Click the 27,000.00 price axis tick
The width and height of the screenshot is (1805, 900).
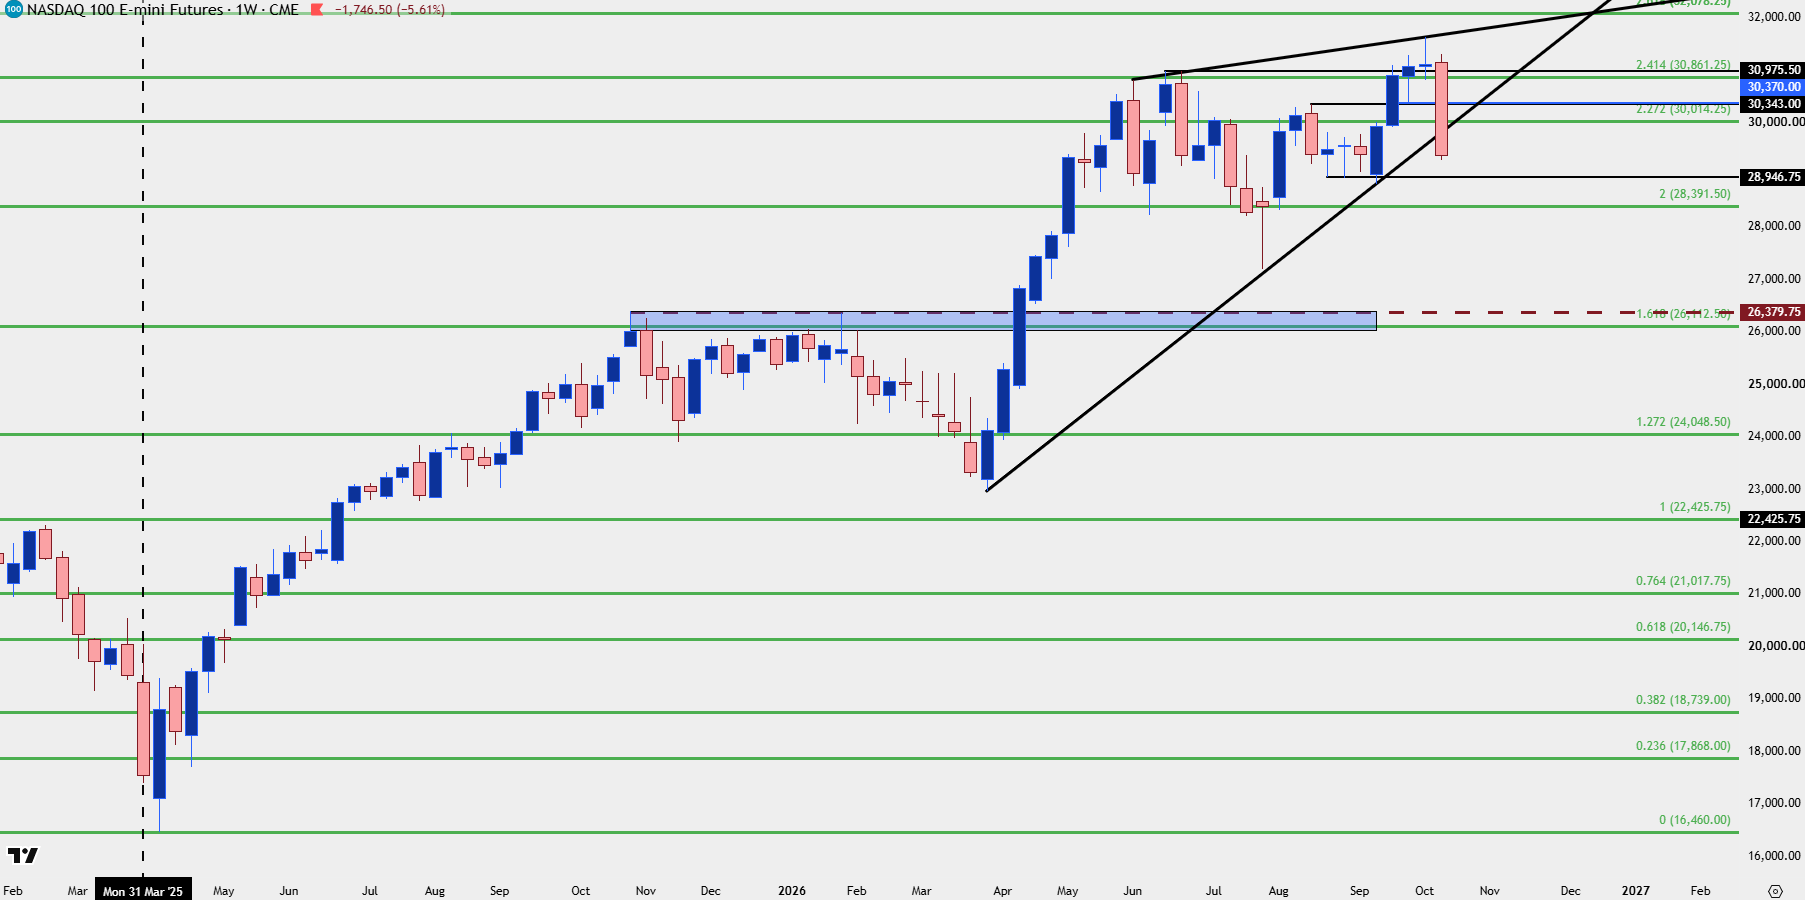click(x=1774, y=279)
